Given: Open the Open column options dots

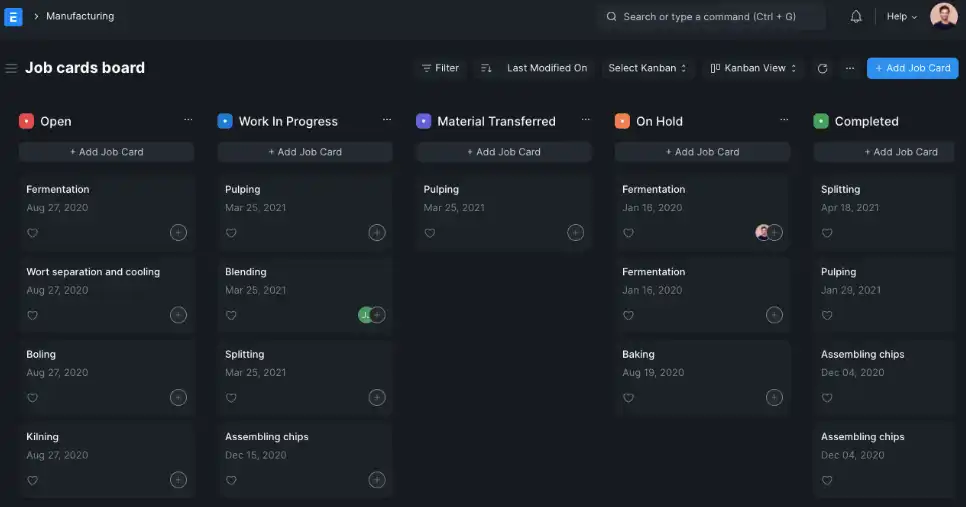Looking at the screenshot, I should click(188, 120).
